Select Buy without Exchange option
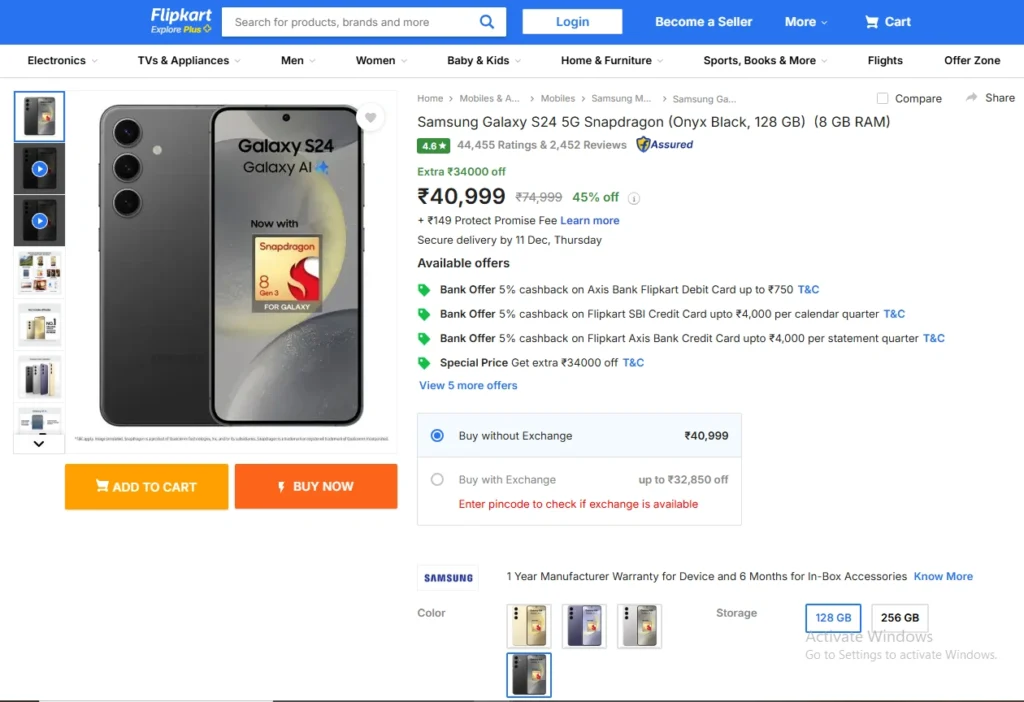The image size is (1024, 702). click(x=437, y=436)
